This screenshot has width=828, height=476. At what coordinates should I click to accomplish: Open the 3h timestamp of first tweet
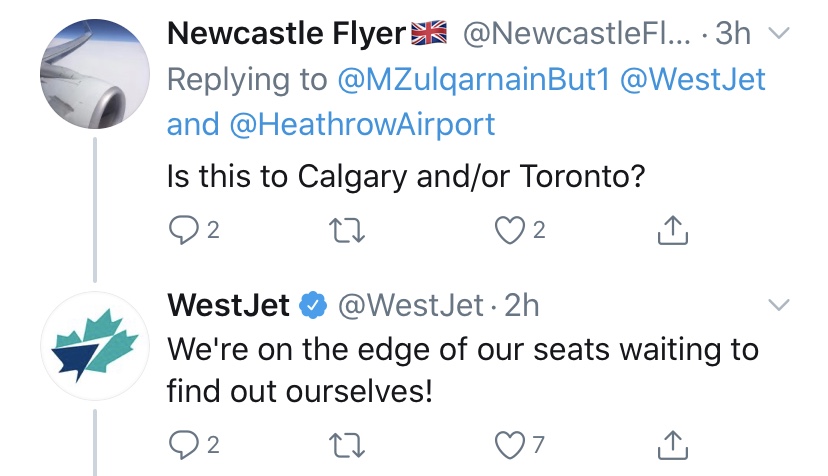click(x=732, y=33)
